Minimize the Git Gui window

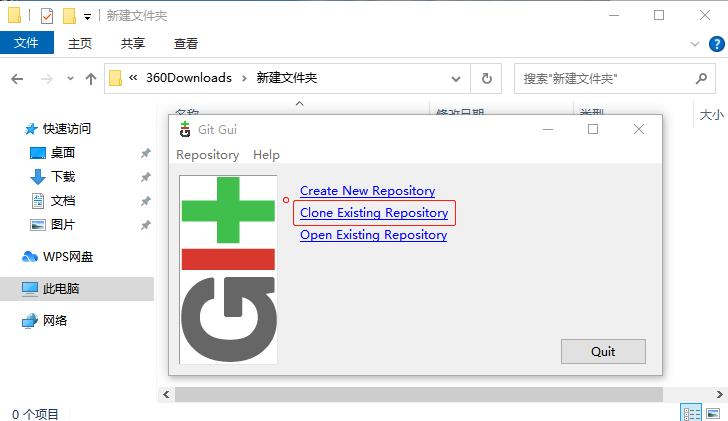point(548,130)
